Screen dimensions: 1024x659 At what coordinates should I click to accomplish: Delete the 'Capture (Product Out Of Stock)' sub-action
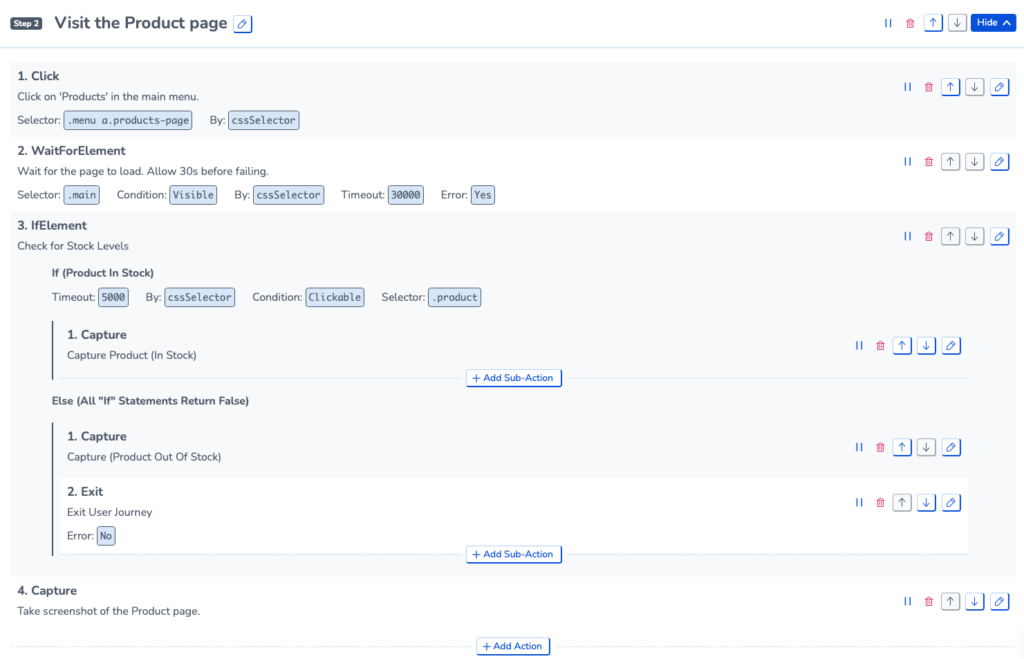coord(880,447)
